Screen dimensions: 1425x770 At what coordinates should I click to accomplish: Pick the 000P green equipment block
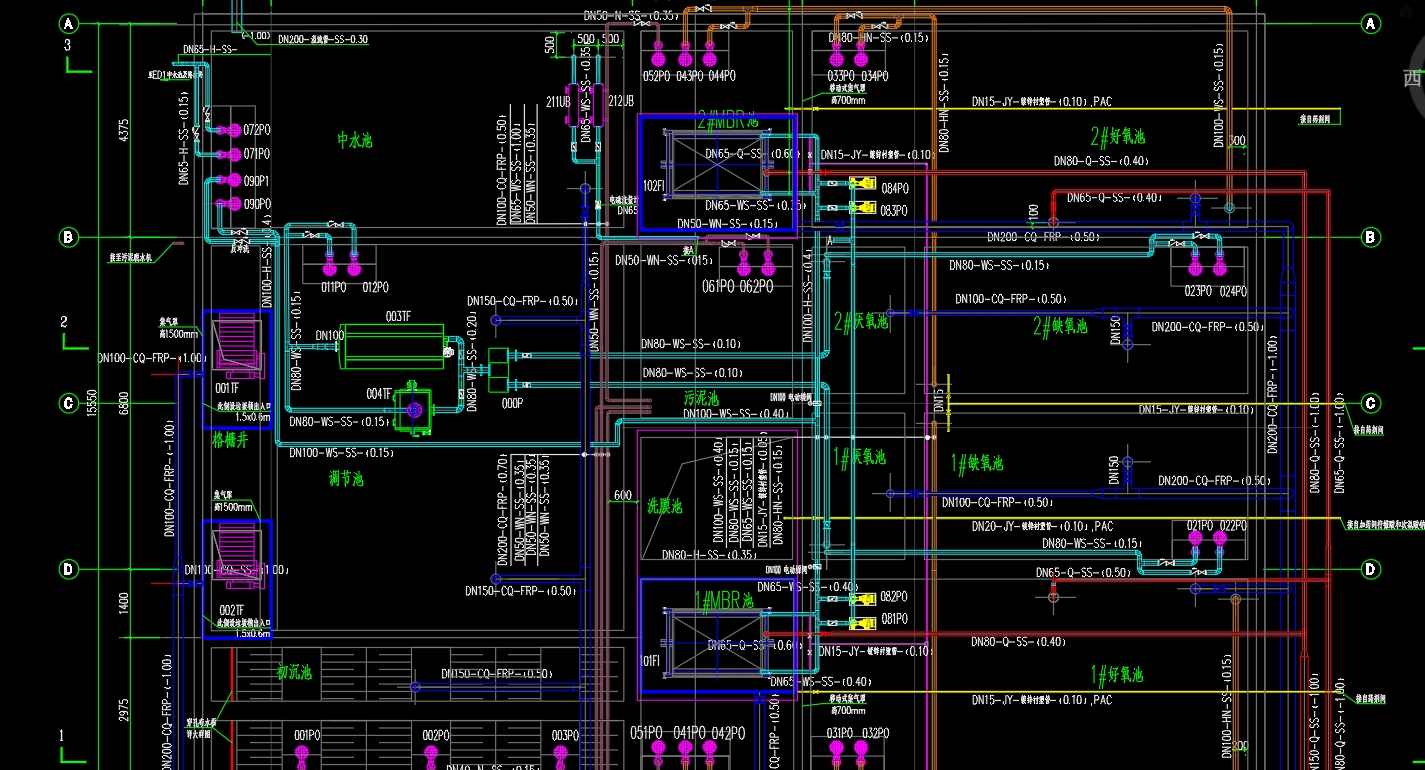click(500, 370)
